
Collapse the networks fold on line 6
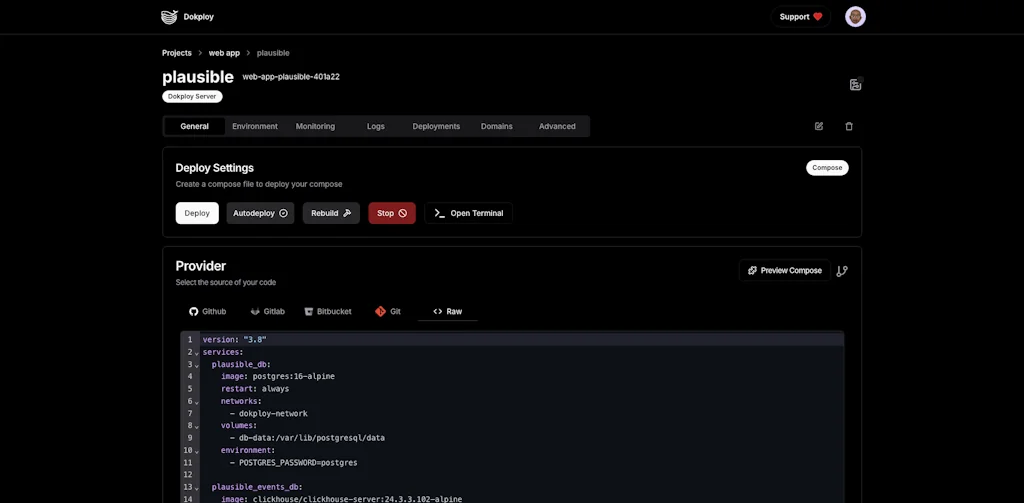coord(197,402)
